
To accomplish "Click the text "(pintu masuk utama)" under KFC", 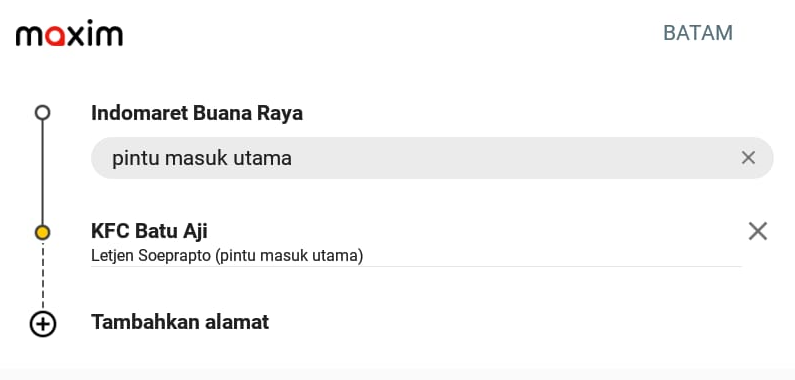I will coord(289,256).
